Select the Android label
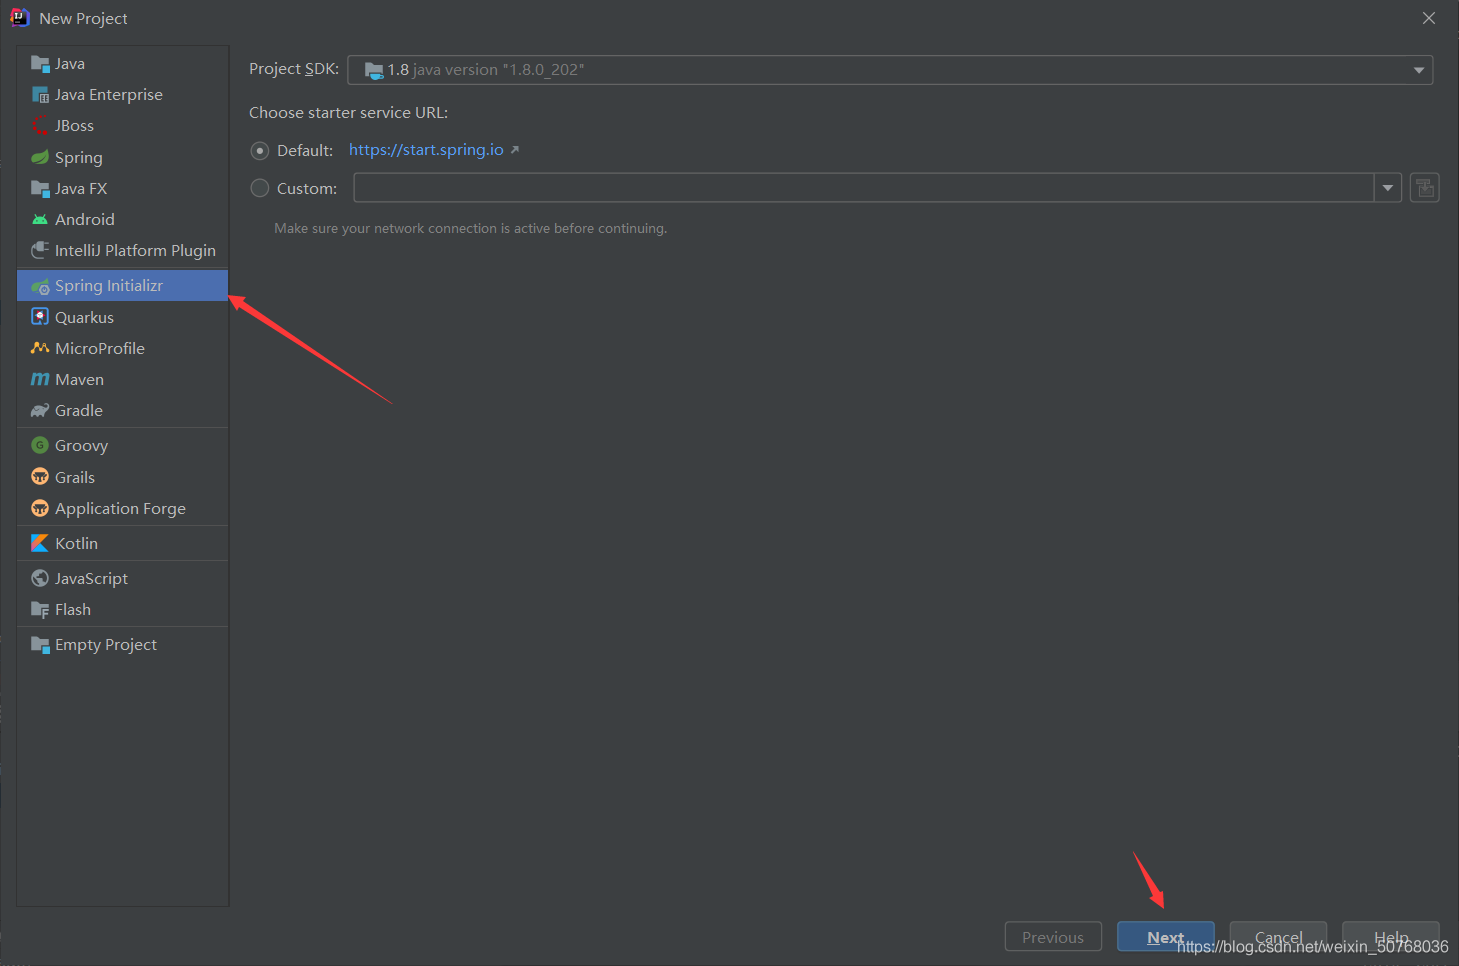Screen dimensions: 1459x966 pos(85,220)
